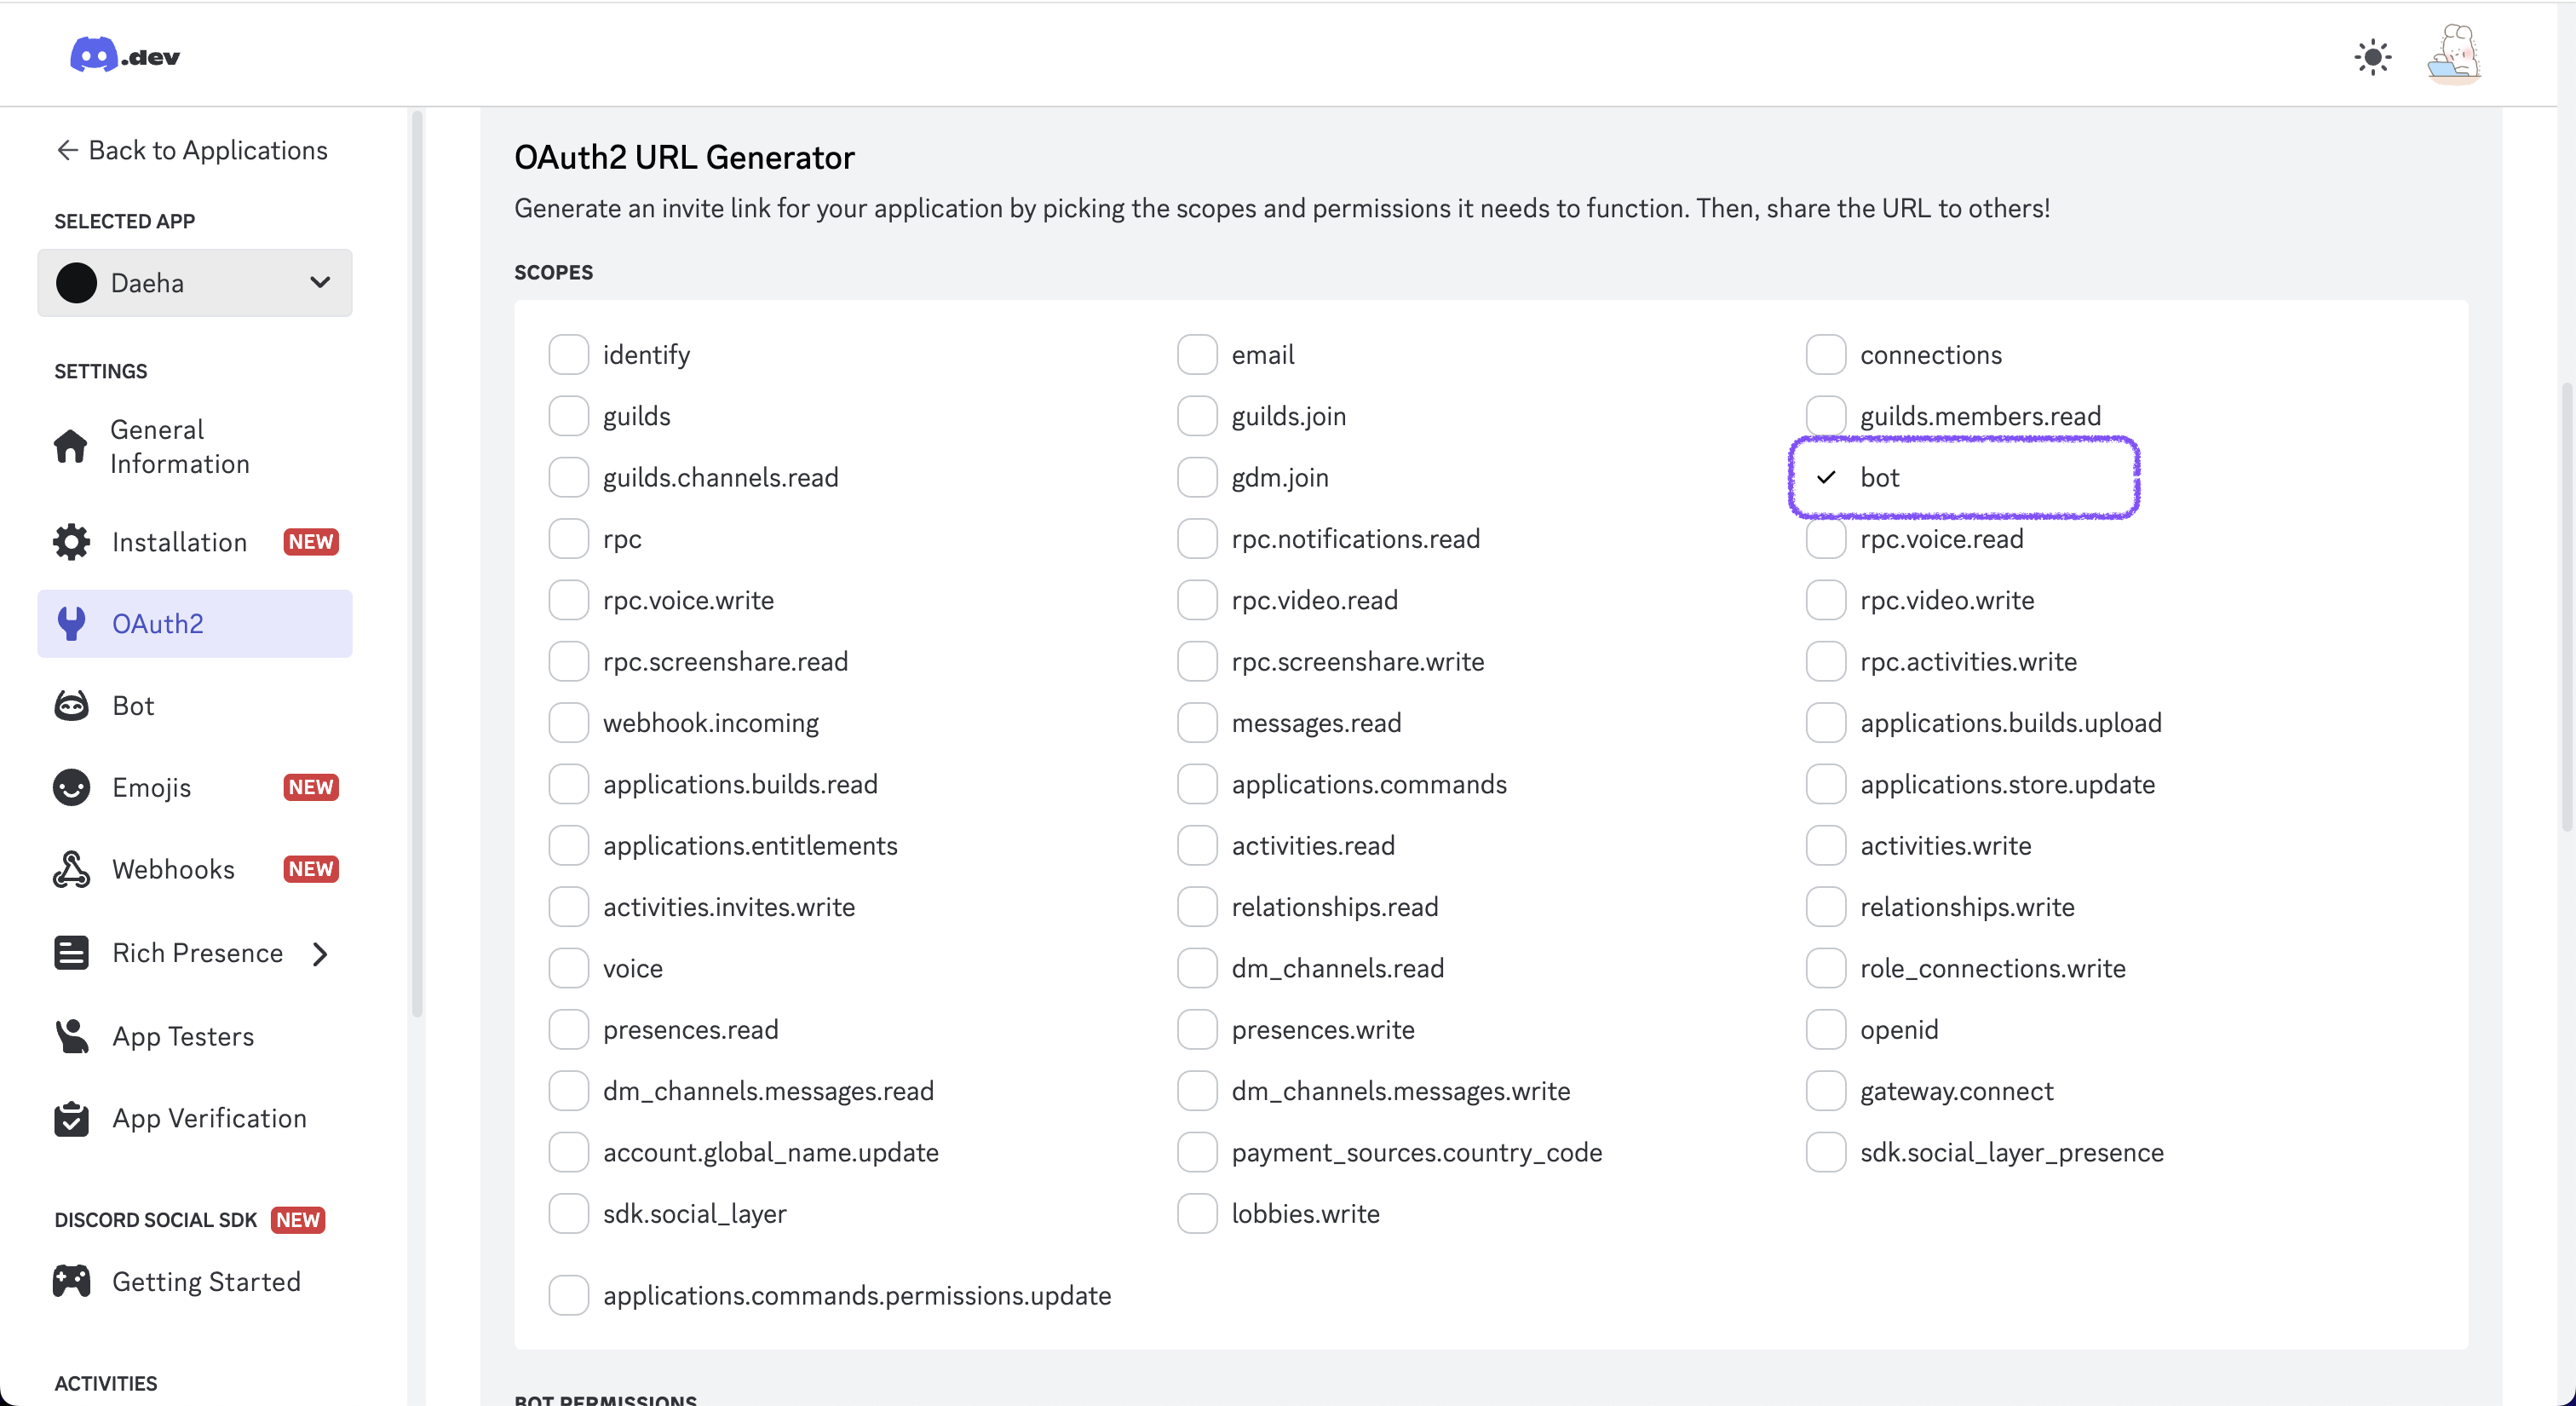Viewport: 2576px width, 1406px height.
Task: Toggle the light theme sun icon
Action: click(x=2372, y=57)
